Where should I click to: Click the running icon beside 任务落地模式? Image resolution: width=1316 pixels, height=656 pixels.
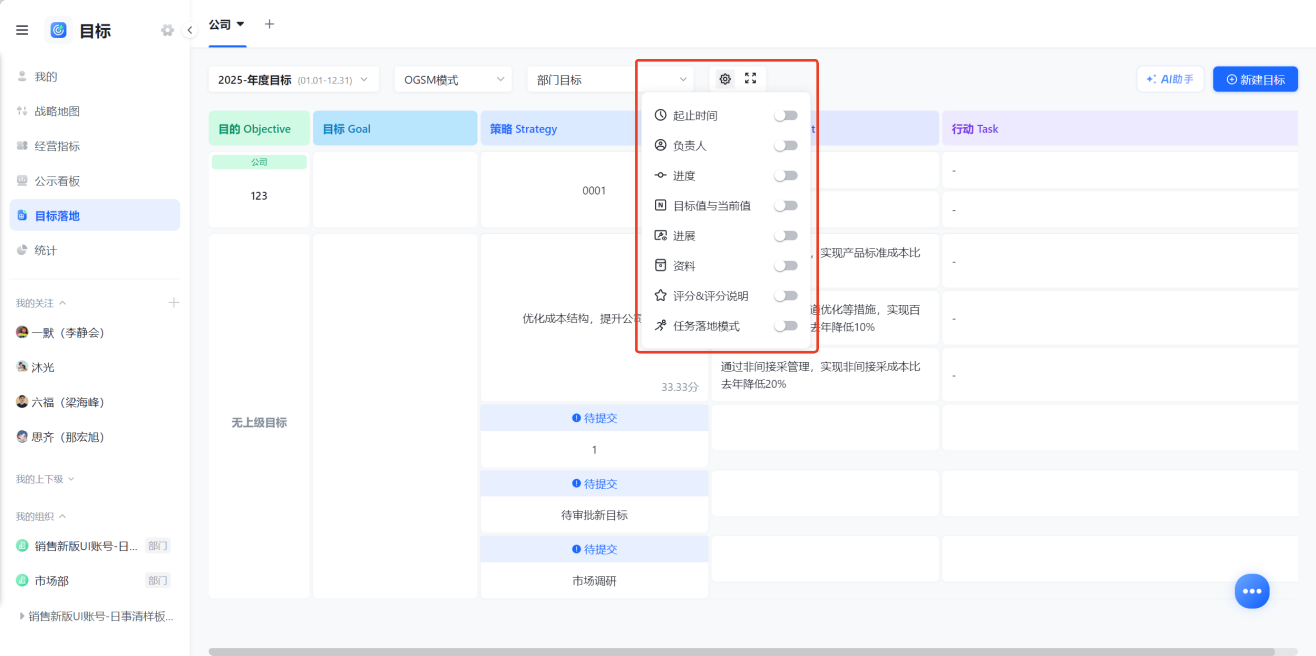(660, 325)
